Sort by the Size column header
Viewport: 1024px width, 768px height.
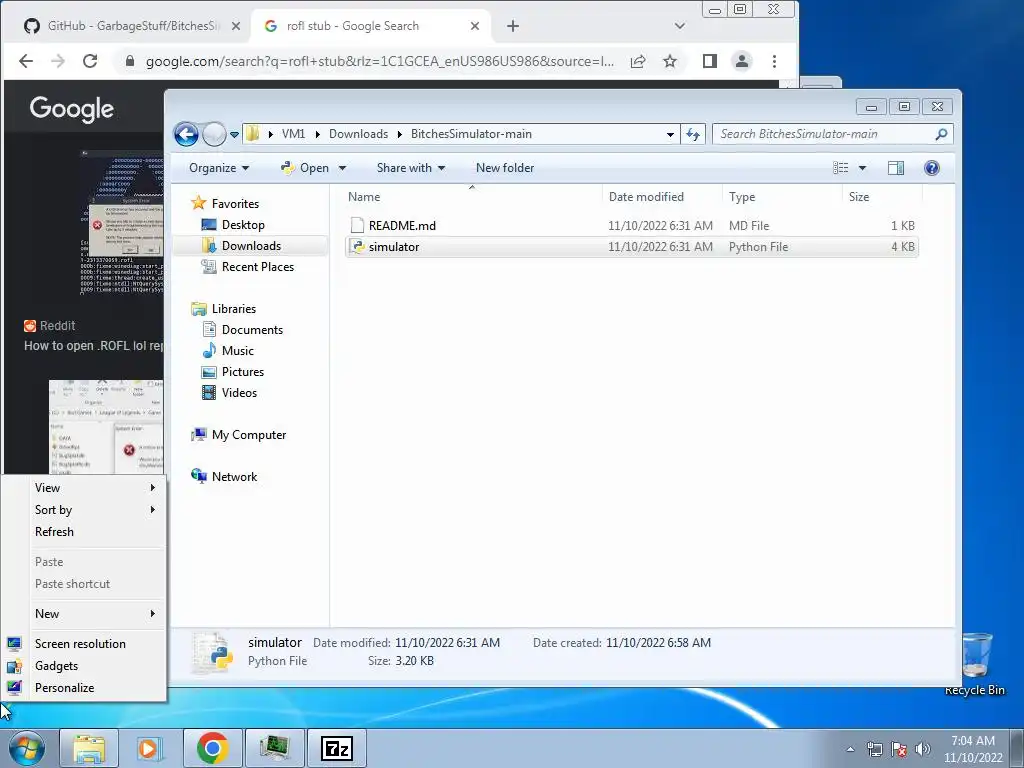coord(882,197)
